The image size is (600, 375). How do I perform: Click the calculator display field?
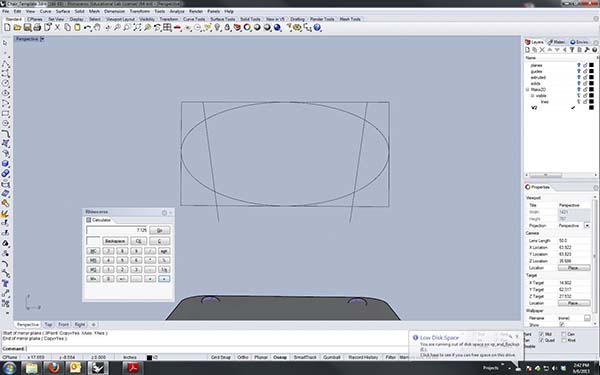click(117, 230)
